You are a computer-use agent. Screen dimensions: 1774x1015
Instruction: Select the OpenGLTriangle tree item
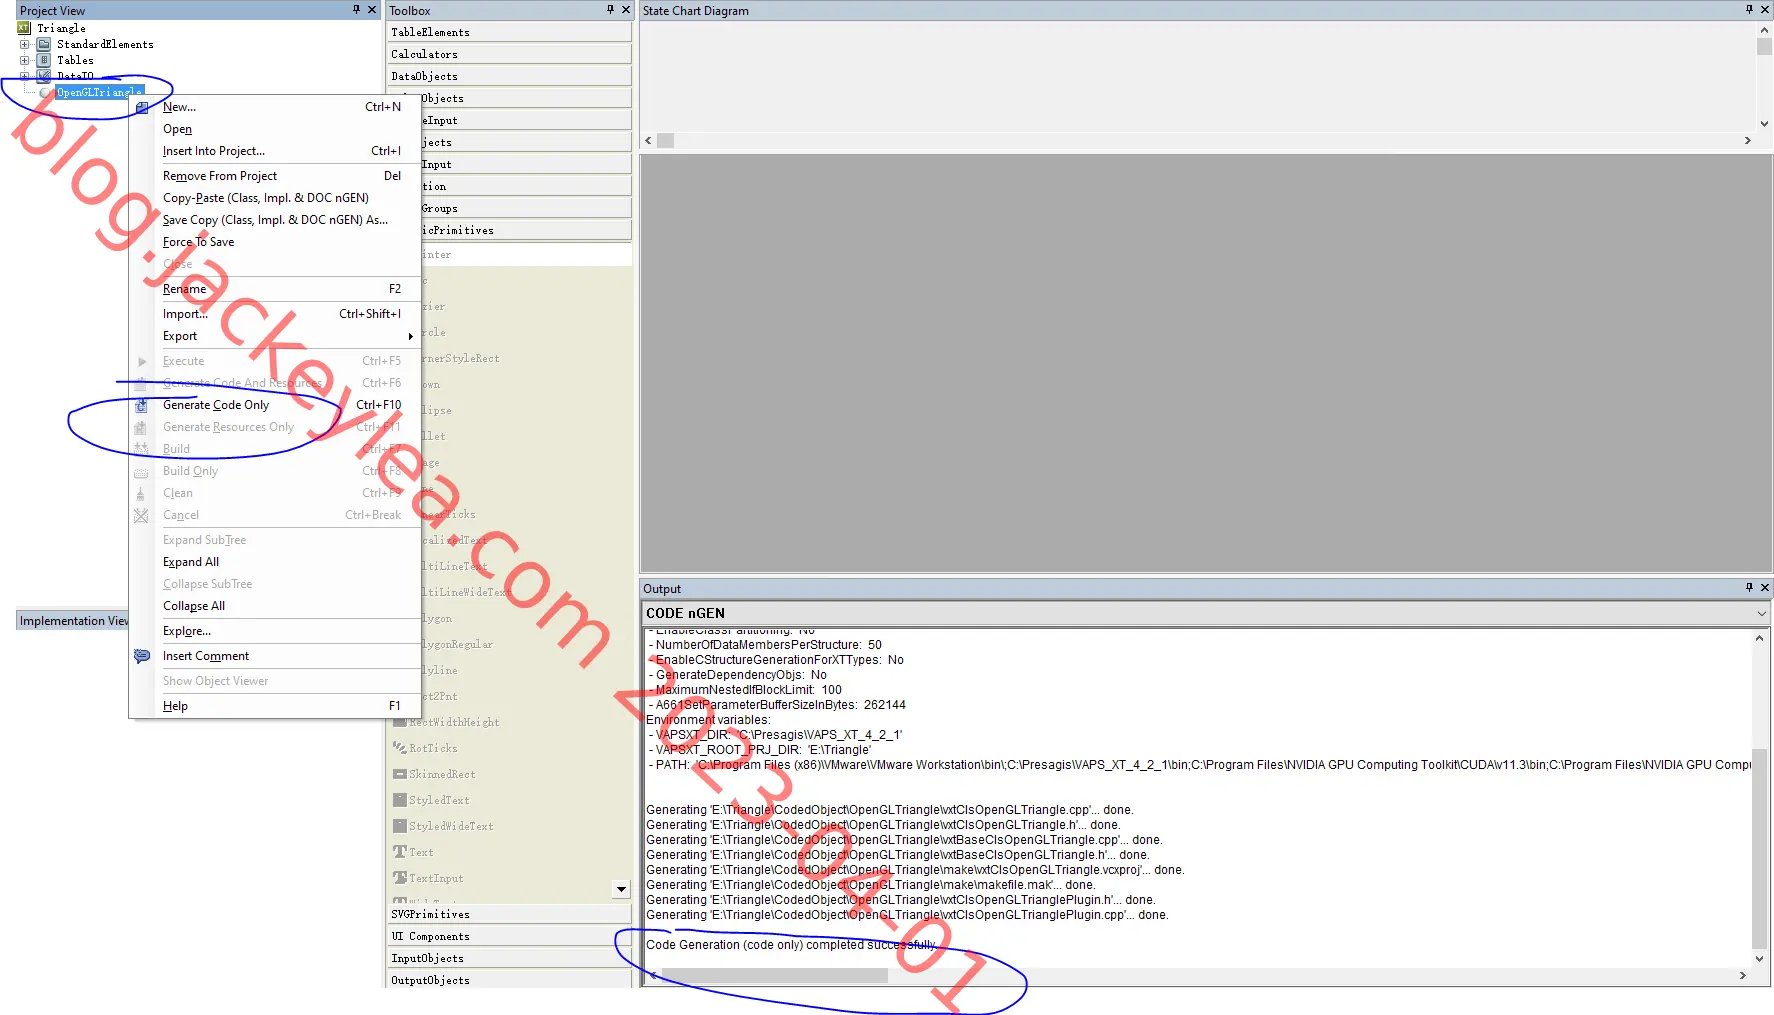99,92
